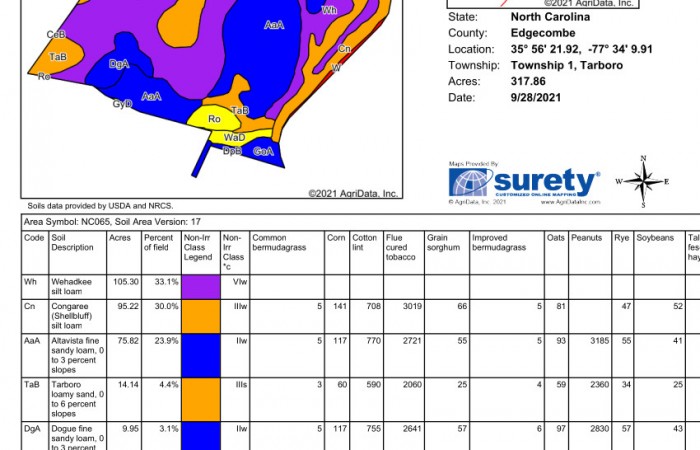Viewport: 700px width, 450px height.
Task: Click the 'DgA' label on the map
Action: pos(119,64)
